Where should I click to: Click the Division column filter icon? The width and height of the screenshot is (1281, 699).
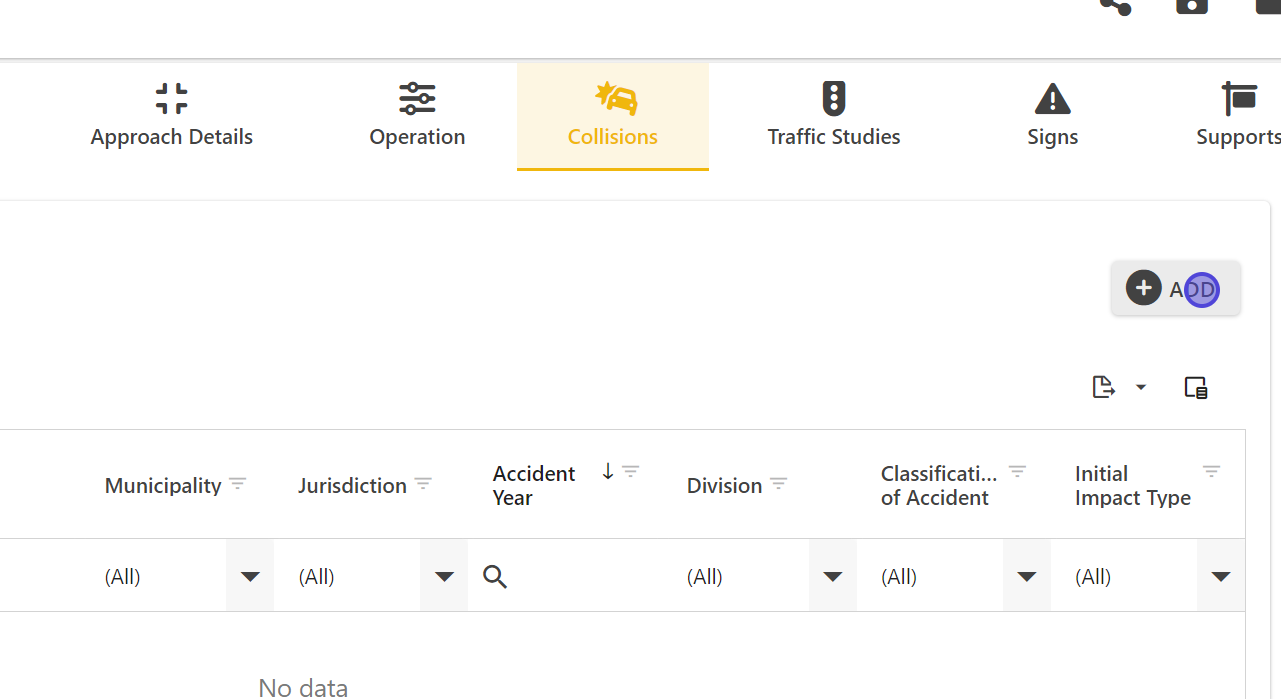(779, 484)
